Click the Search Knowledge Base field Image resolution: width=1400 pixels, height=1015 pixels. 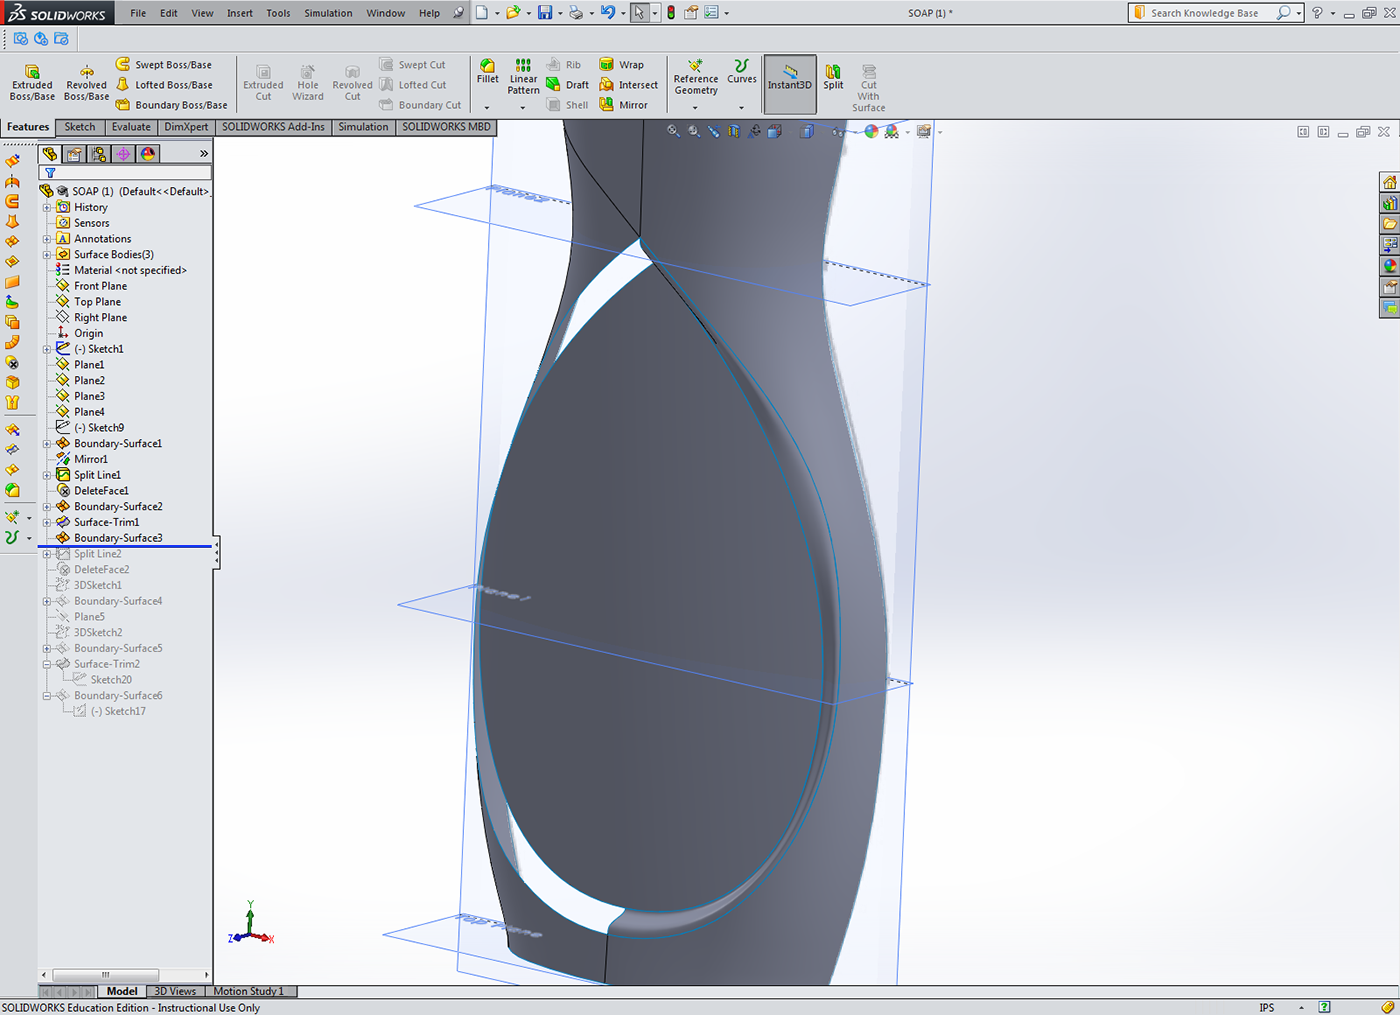(1210, 13)
